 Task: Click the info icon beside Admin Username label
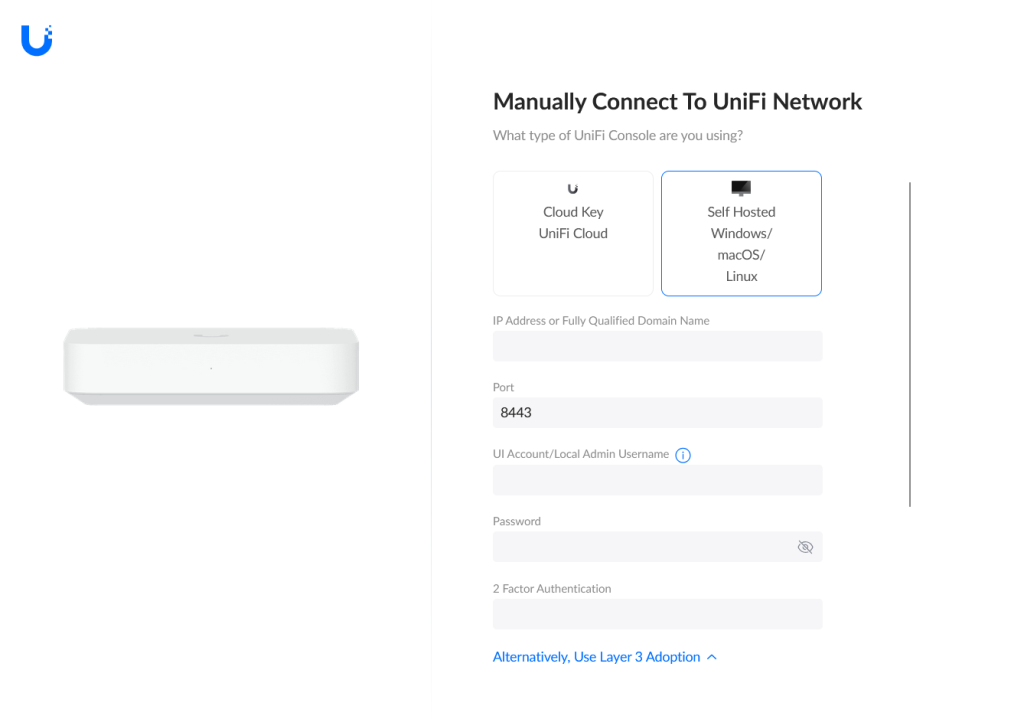pos(682,455)
